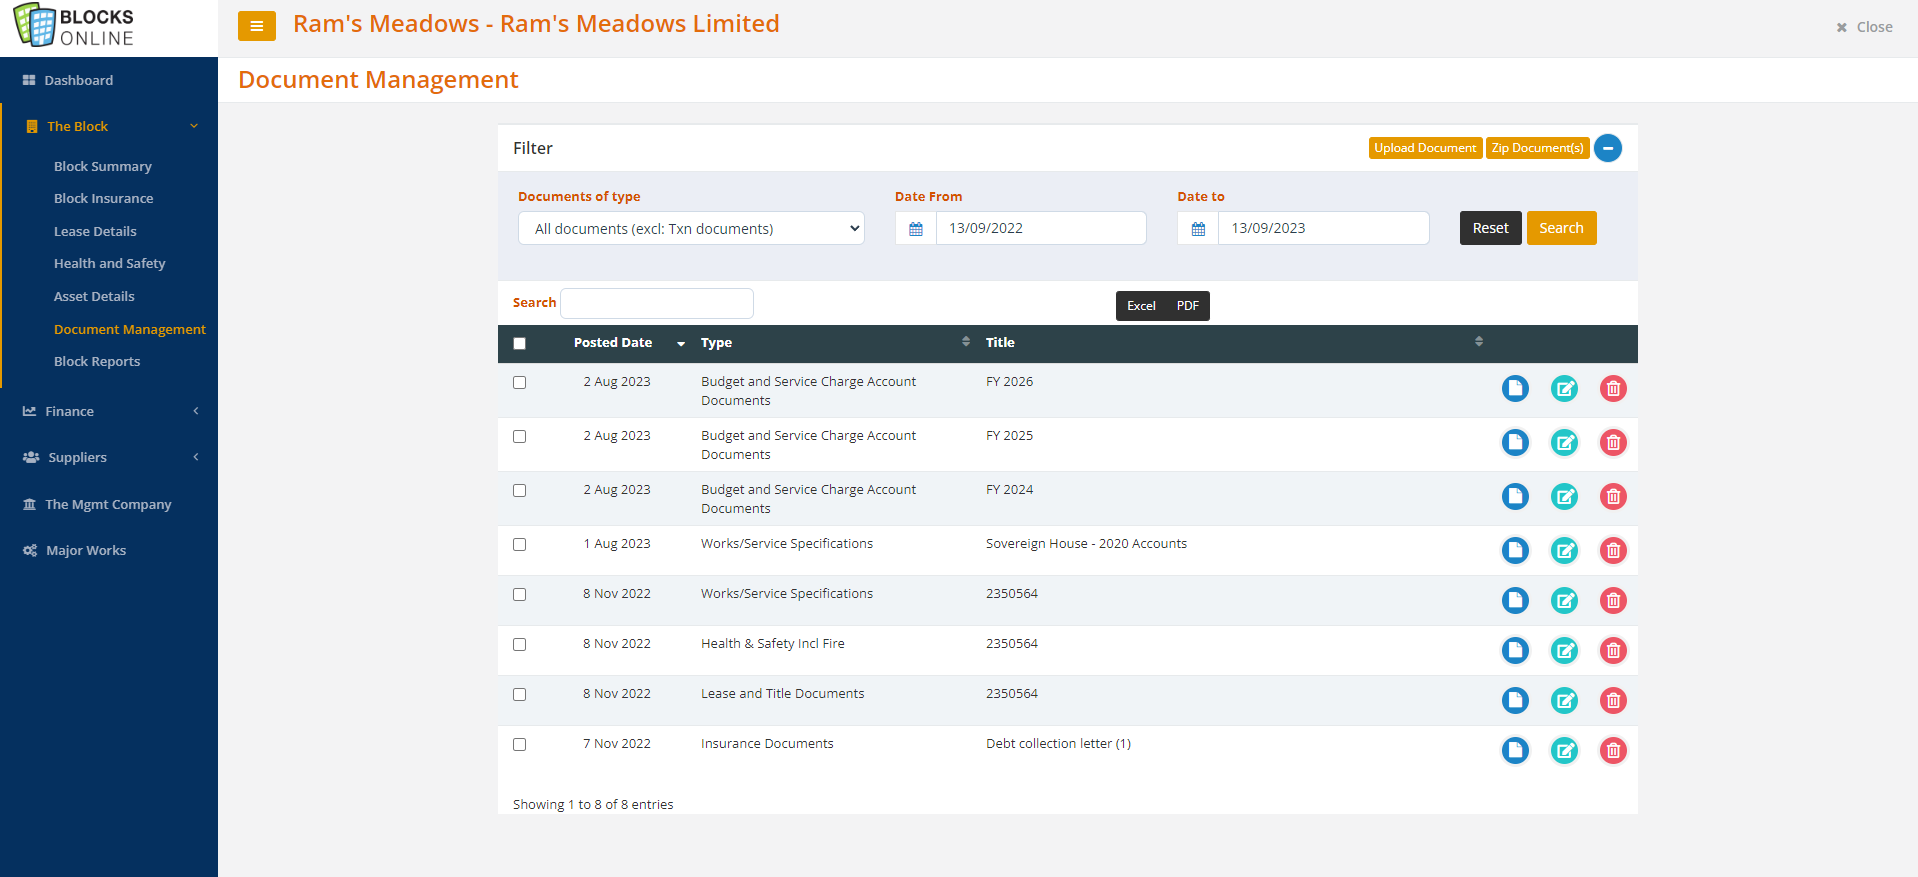Expand the Finance sidebar section
Image resolution: width=1918 pixels, height=877 pixels.
coord(110,411)
